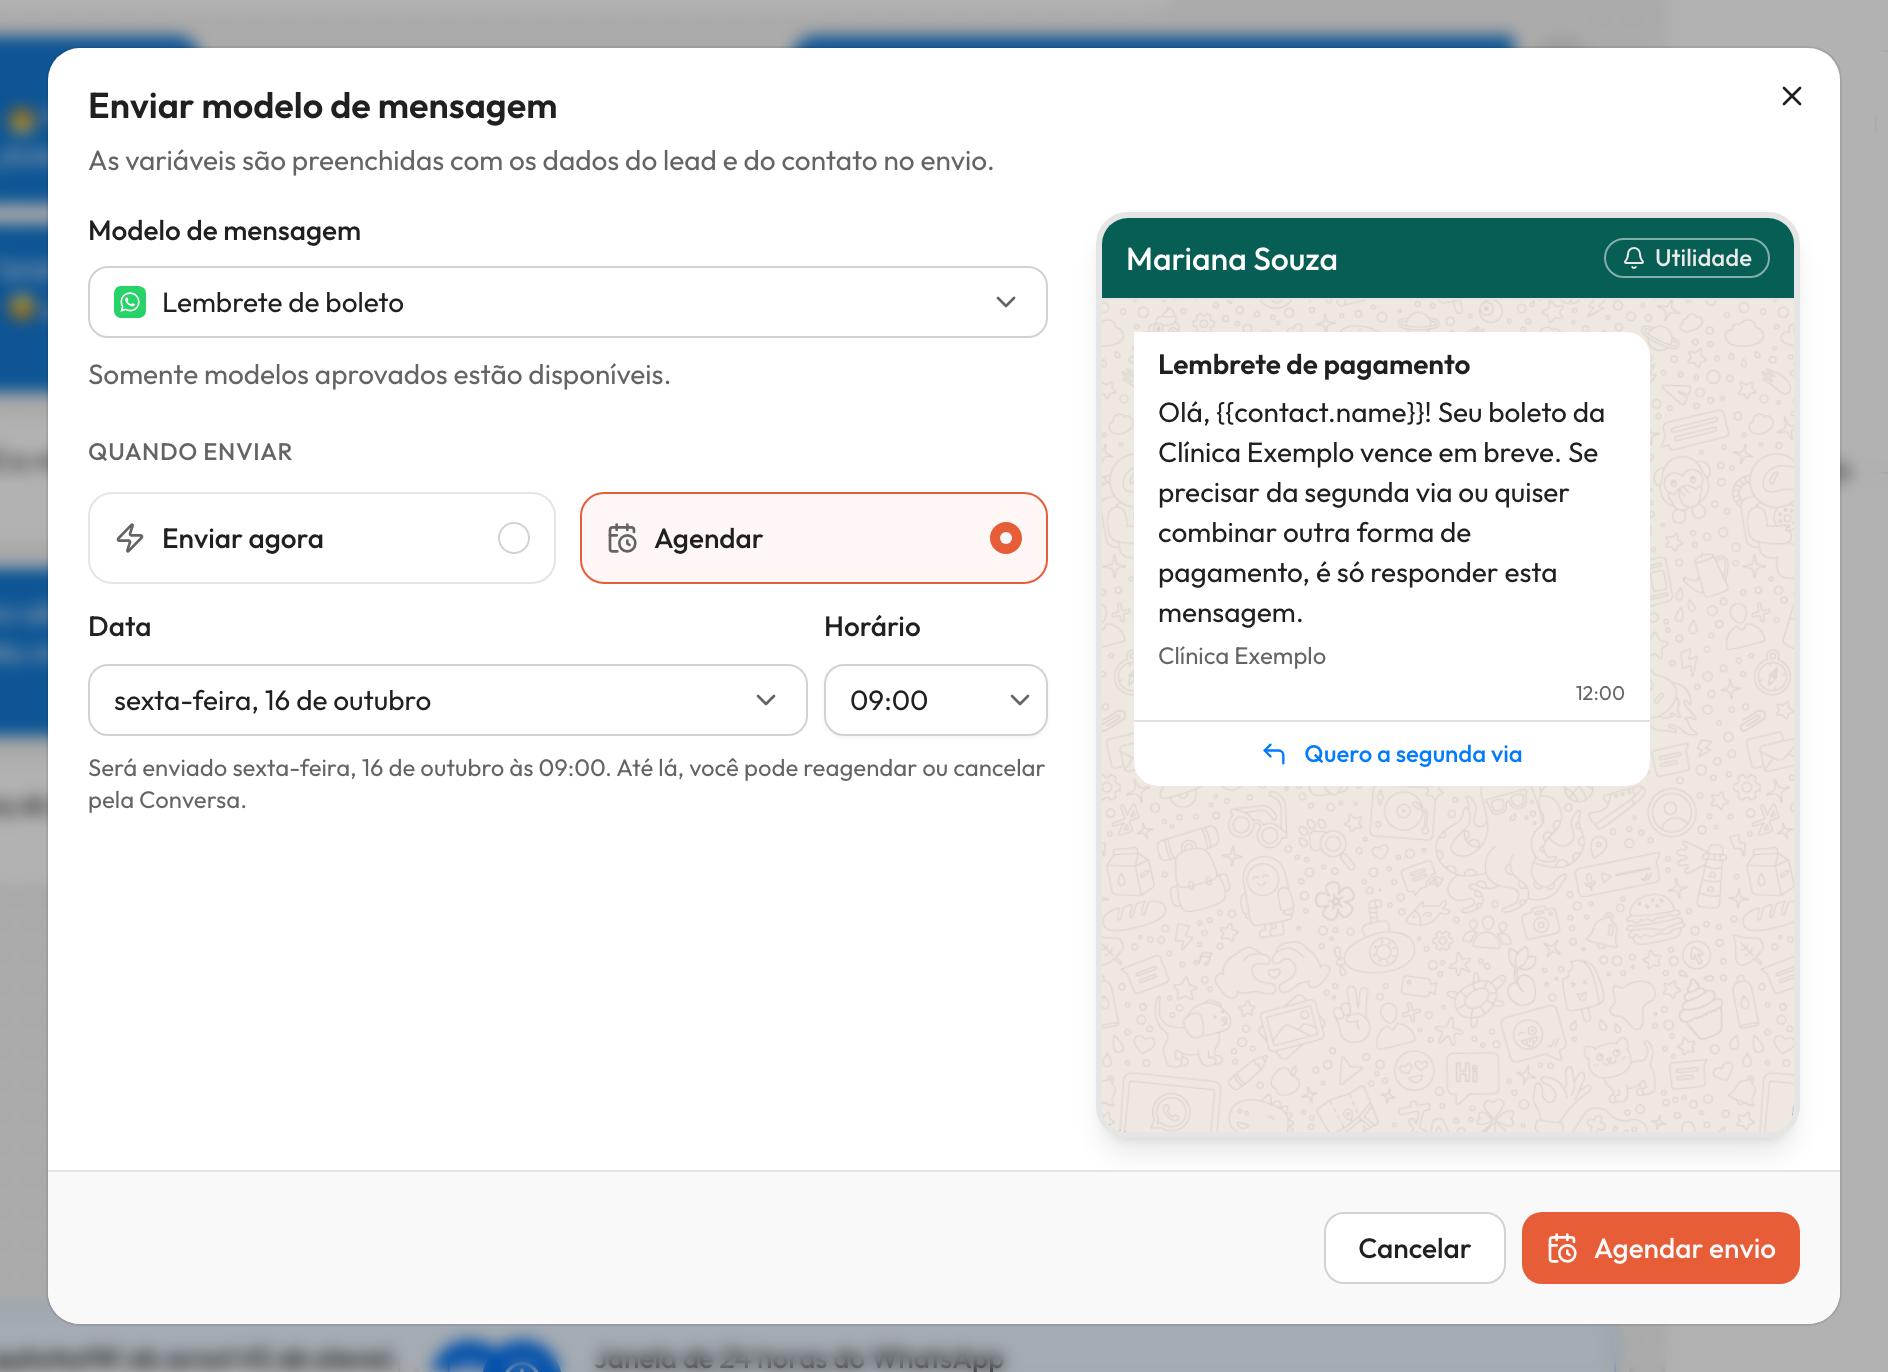Click the Data field label
Screen dimensions: 1888x1372
119,627
